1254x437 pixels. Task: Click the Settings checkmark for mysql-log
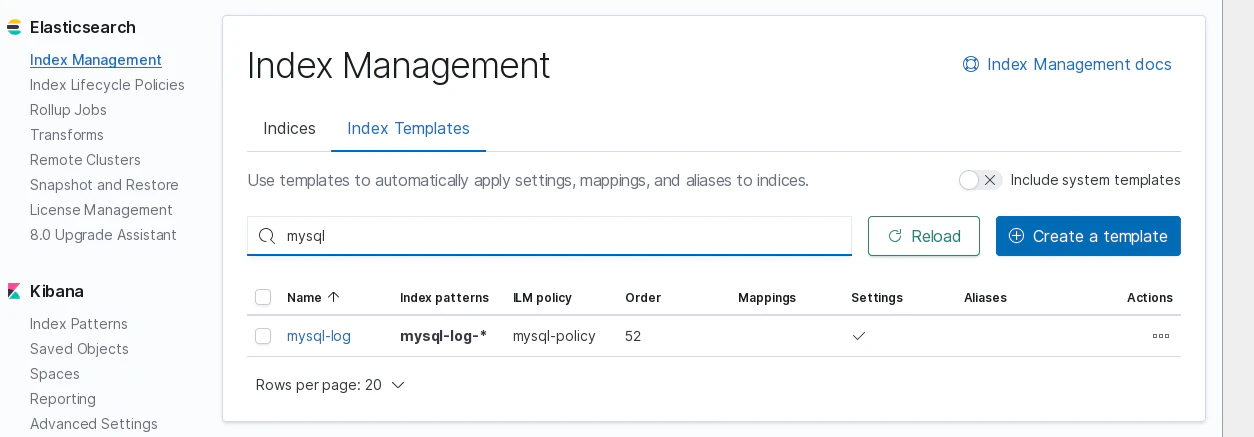pos(859,336)
